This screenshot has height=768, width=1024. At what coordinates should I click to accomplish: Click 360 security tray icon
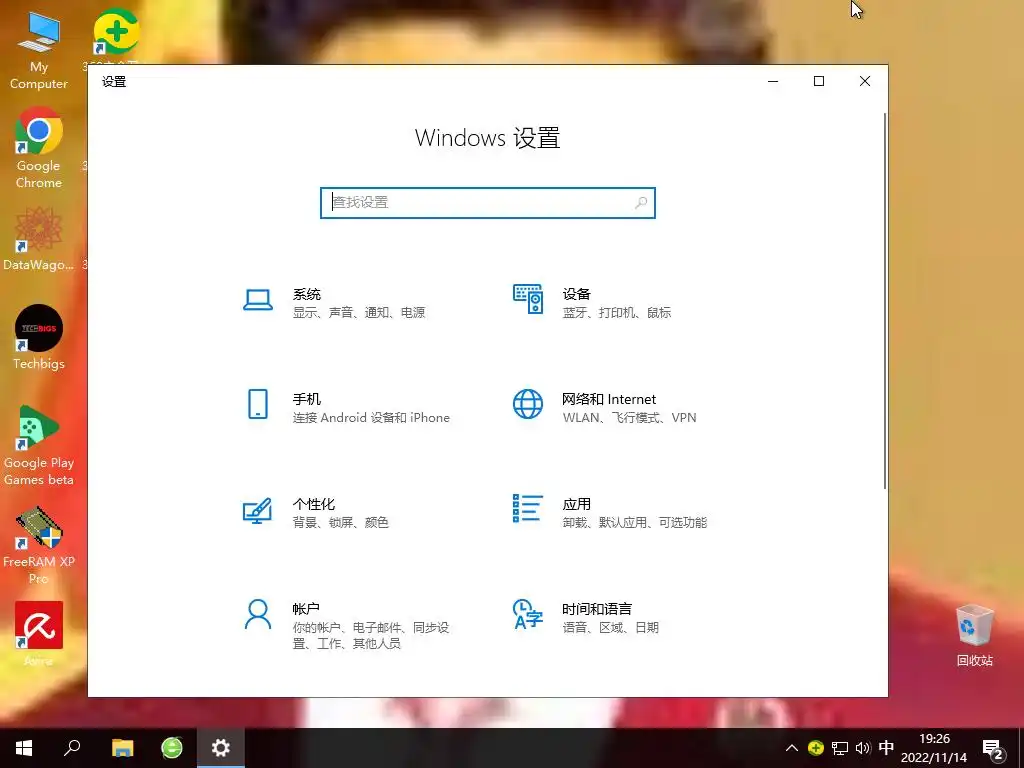point(815,748)
